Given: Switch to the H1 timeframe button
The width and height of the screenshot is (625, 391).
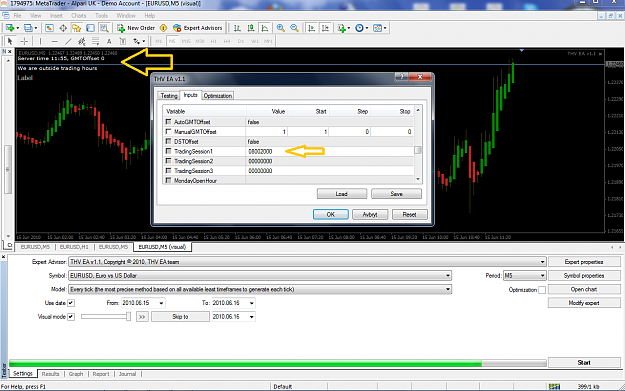Looking at the screenshot, I should point(214,41).
